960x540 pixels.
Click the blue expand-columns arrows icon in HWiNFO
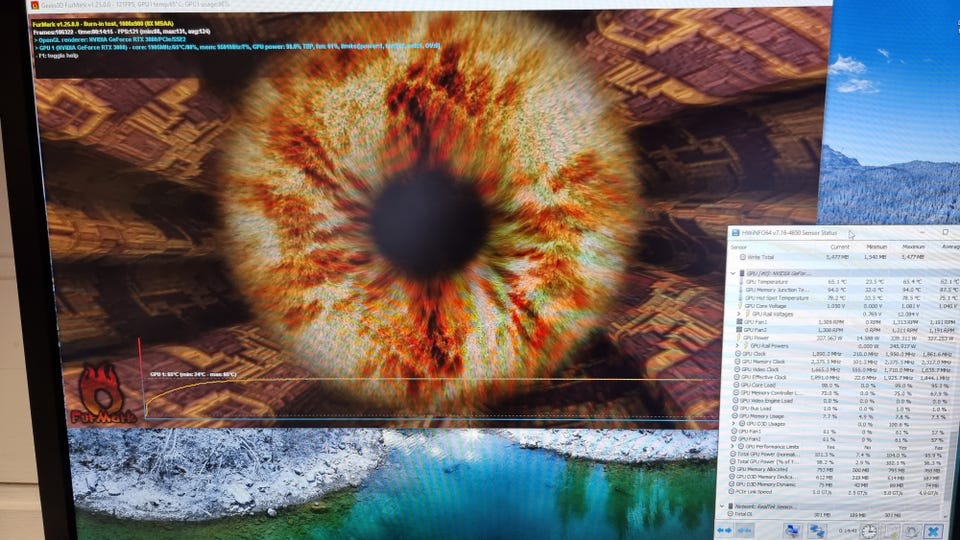pos(724,530)
